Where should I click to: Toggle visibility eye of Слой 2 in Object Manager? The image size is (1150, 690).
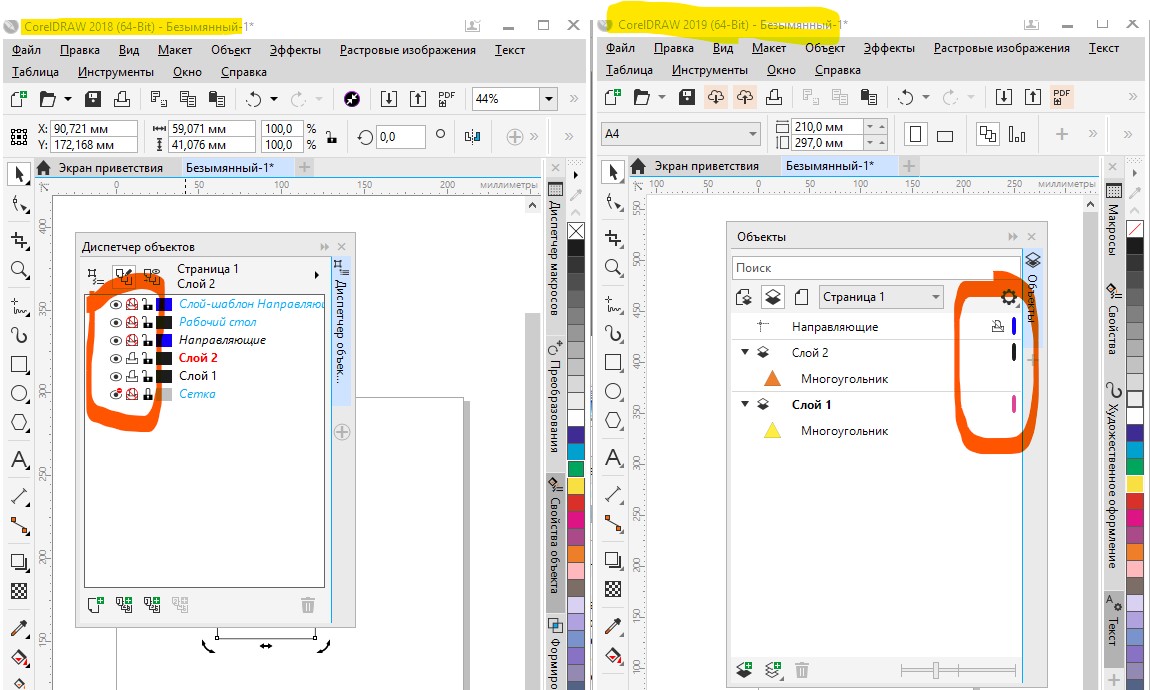(x=116, y=359)
